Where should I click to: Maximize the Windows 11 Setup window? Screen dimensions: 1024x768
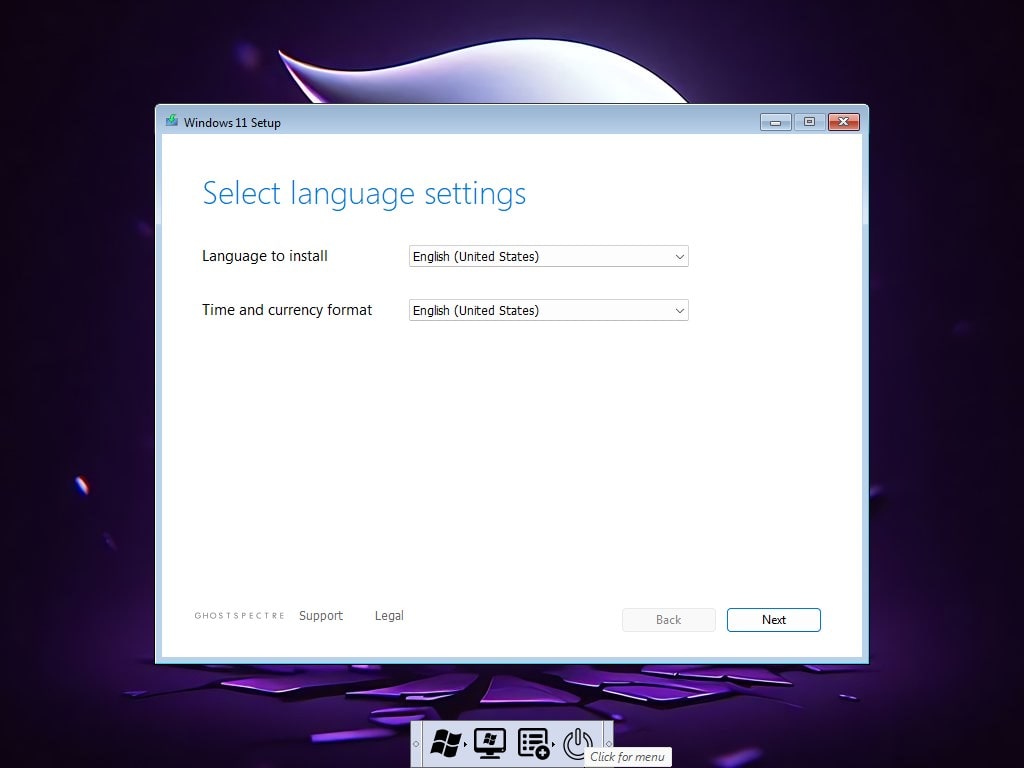click(x=810, y=122)
